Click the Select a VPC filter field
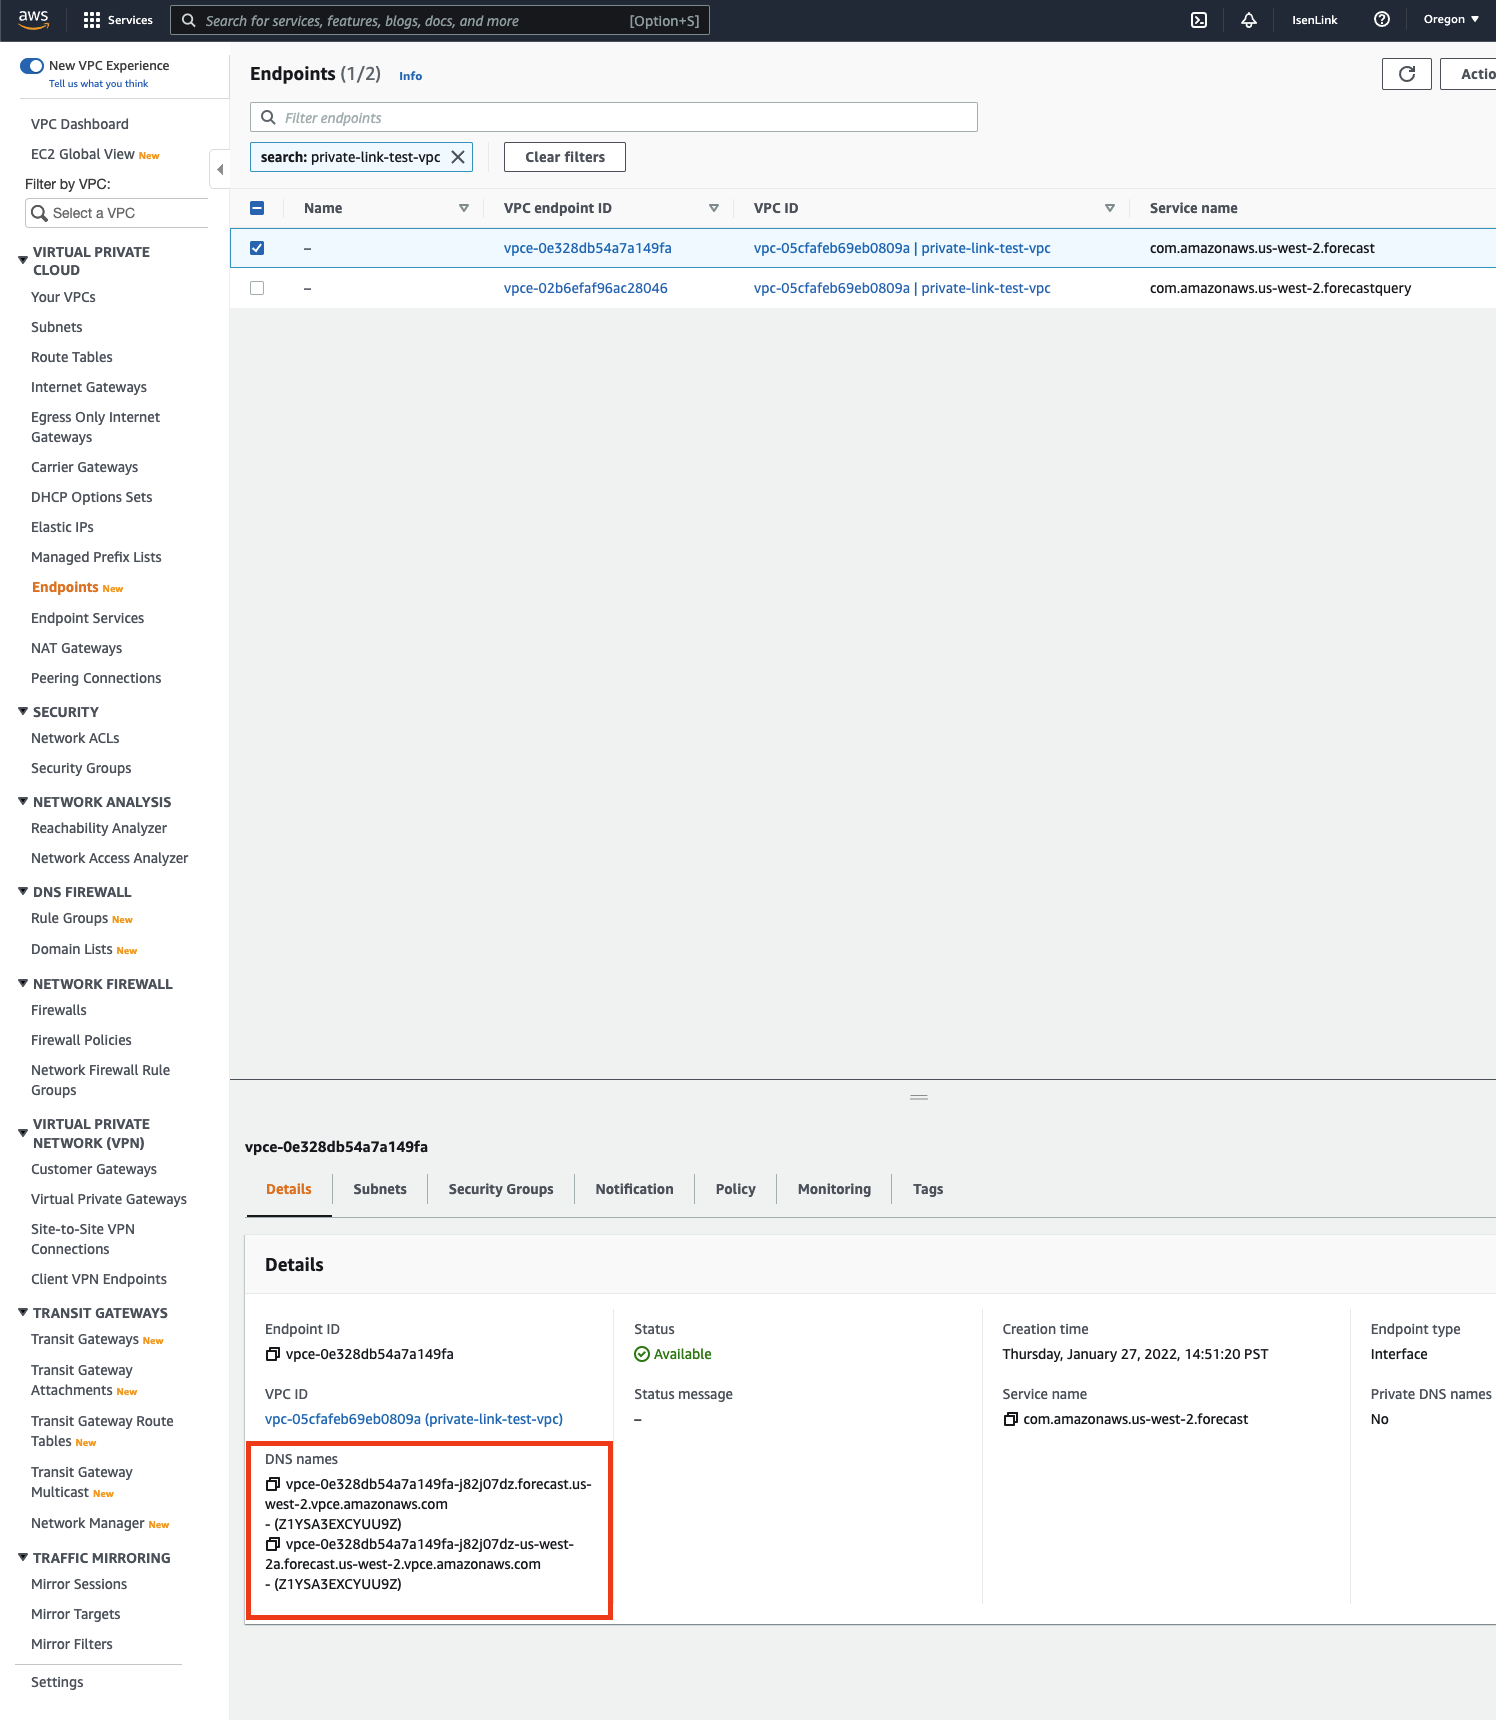 pos(117,213)
